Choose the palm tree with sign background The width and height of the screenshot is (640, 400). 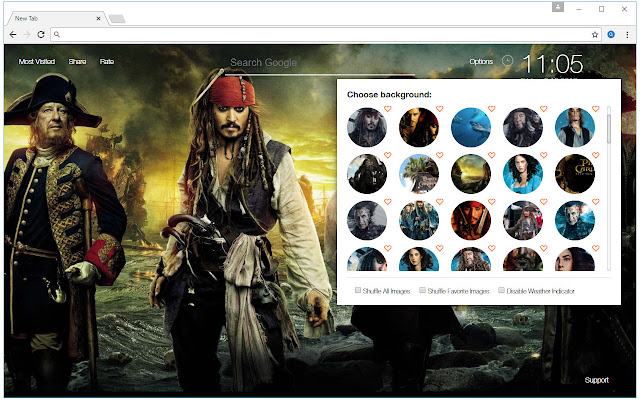pyautogui.click(x=419, y=174)
